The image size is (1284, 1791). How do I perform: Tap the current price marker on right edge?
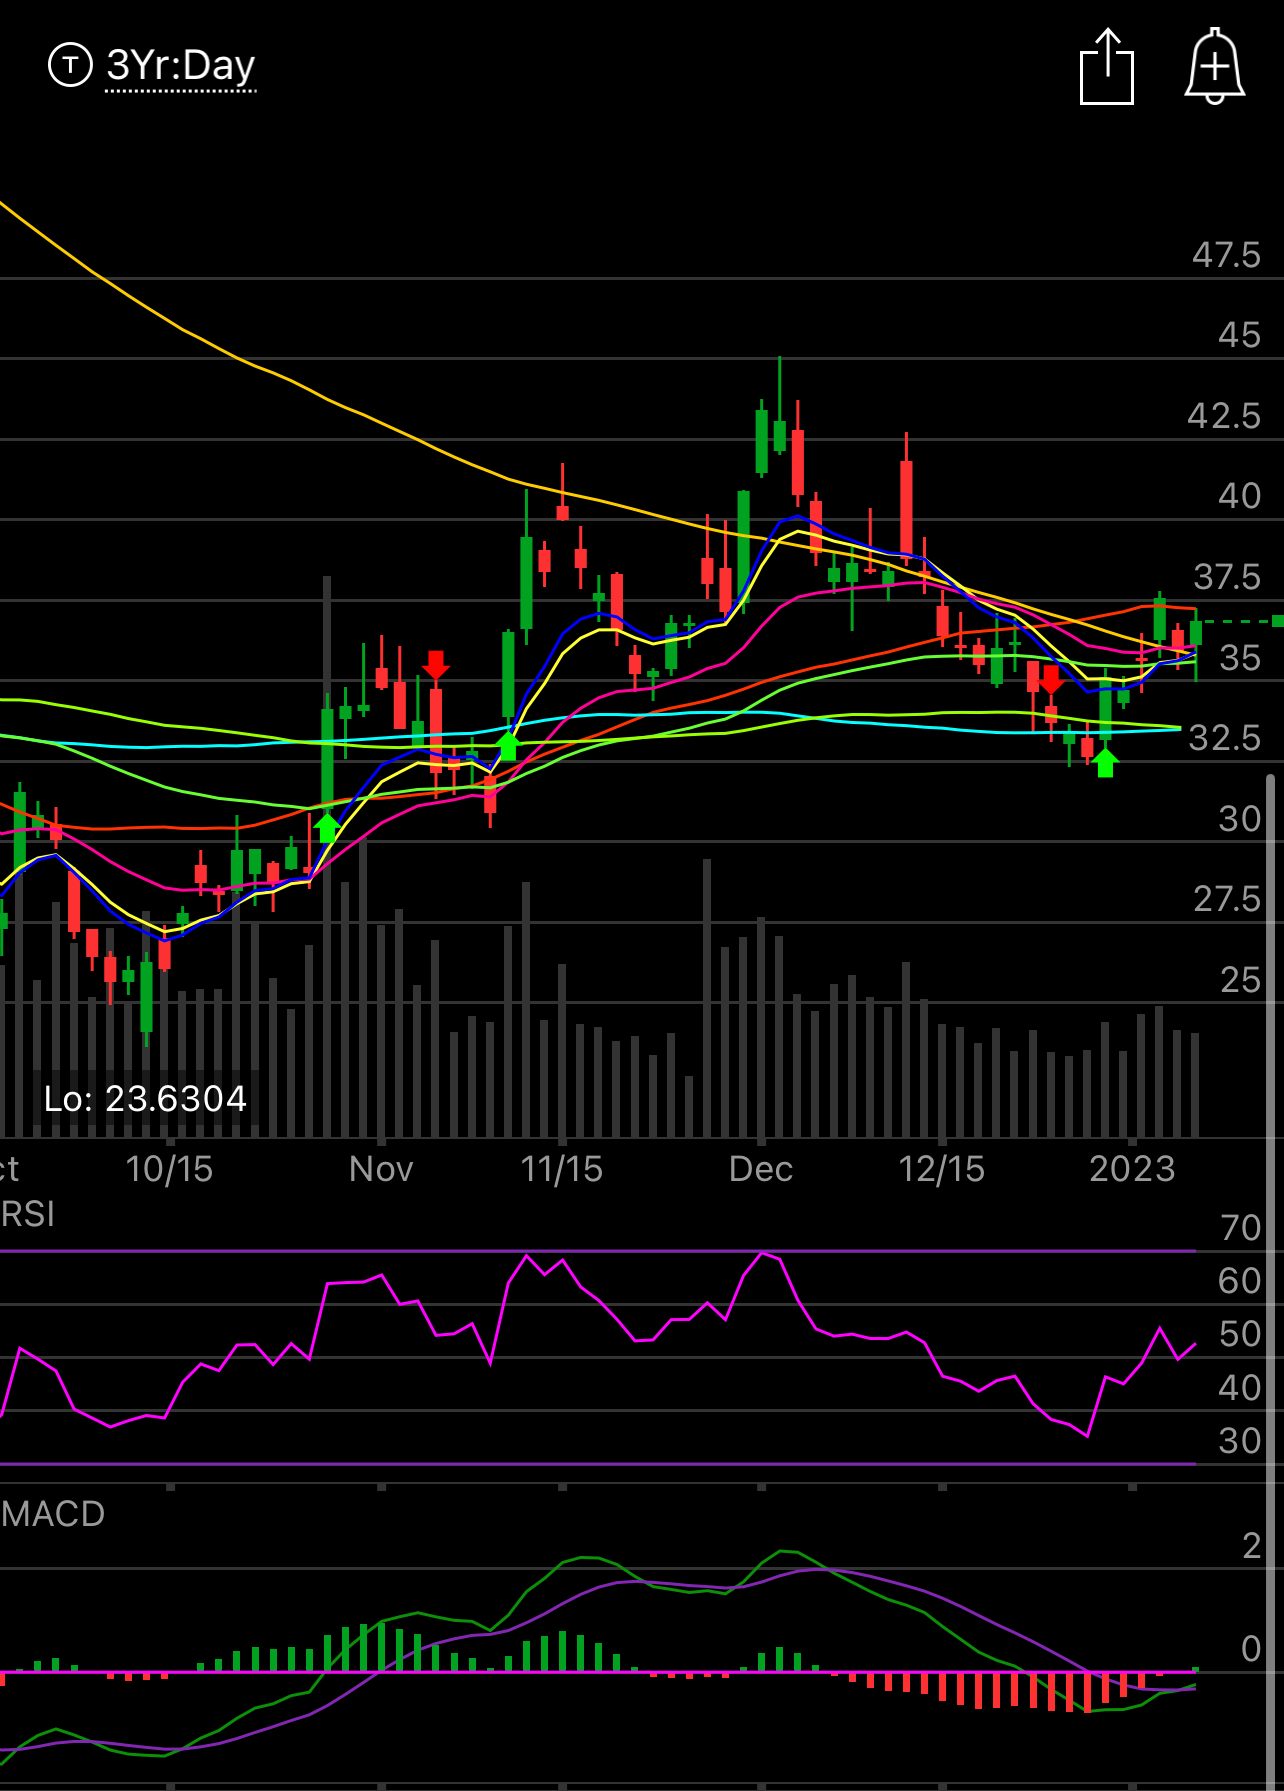[x=1277, y=622]
